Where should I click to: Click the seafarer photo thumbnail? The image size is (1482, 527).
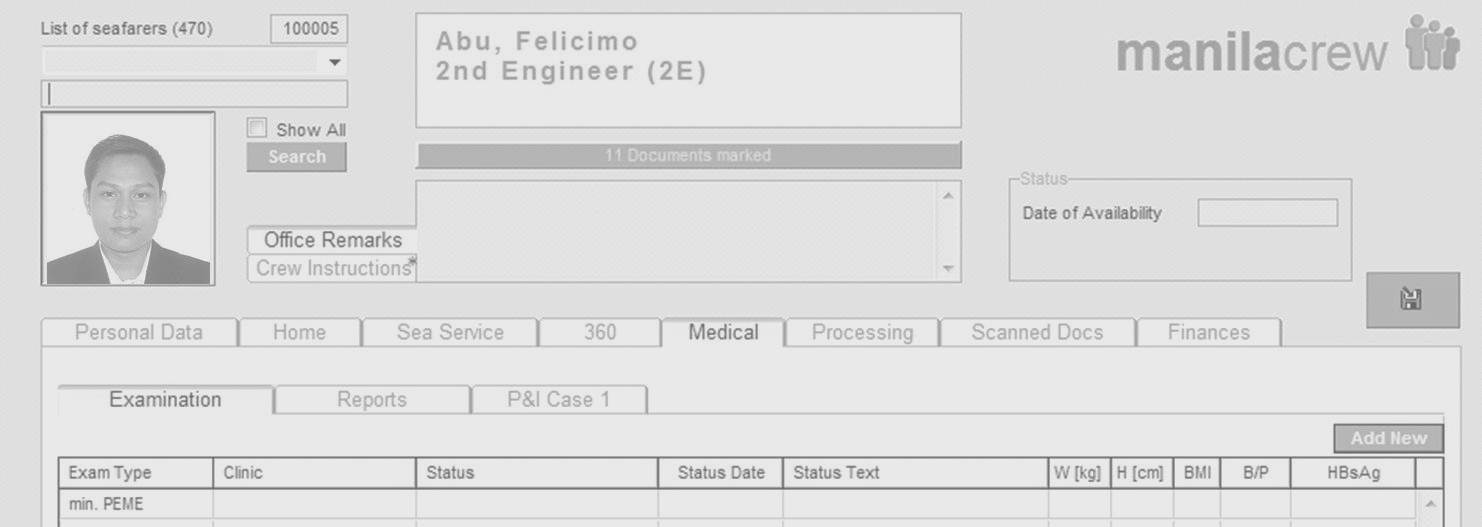point(128,199)
